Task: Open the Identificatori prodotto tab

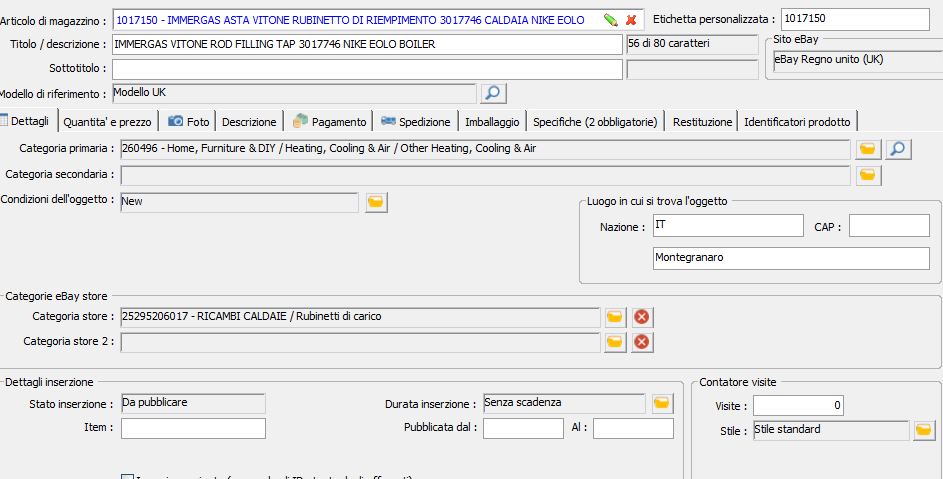Action: 797,122
